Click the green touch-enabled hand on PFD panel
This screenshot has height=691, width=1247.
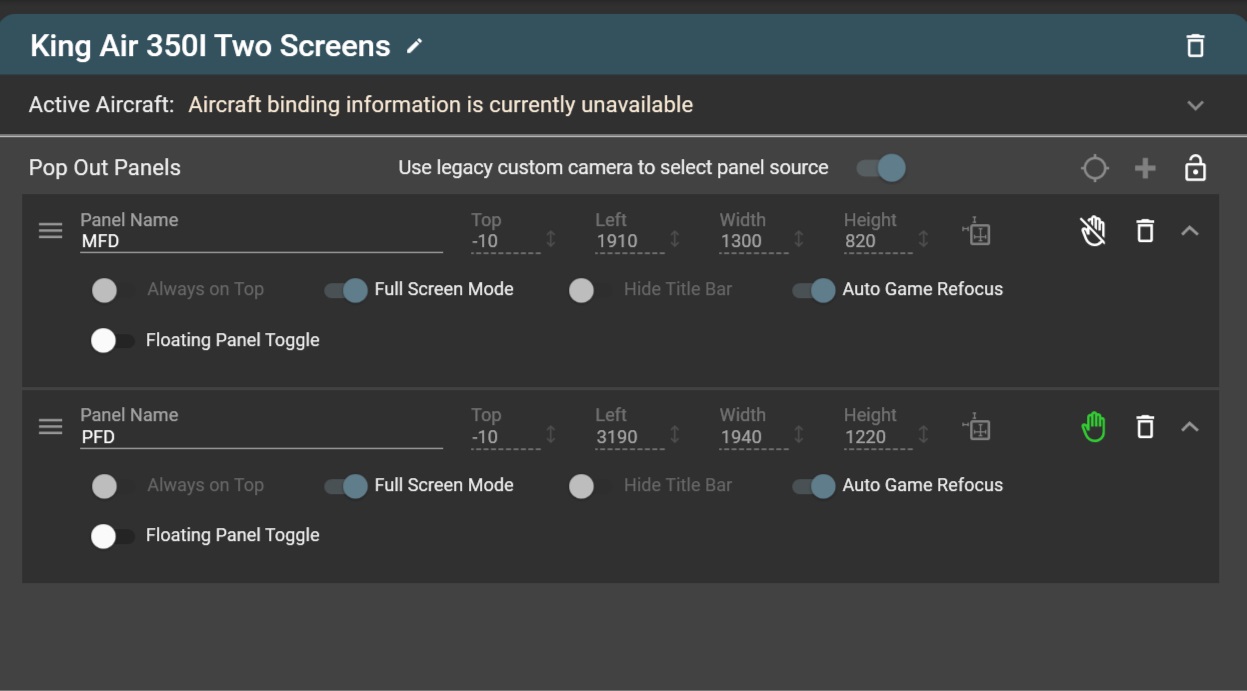click(1093, 426)
